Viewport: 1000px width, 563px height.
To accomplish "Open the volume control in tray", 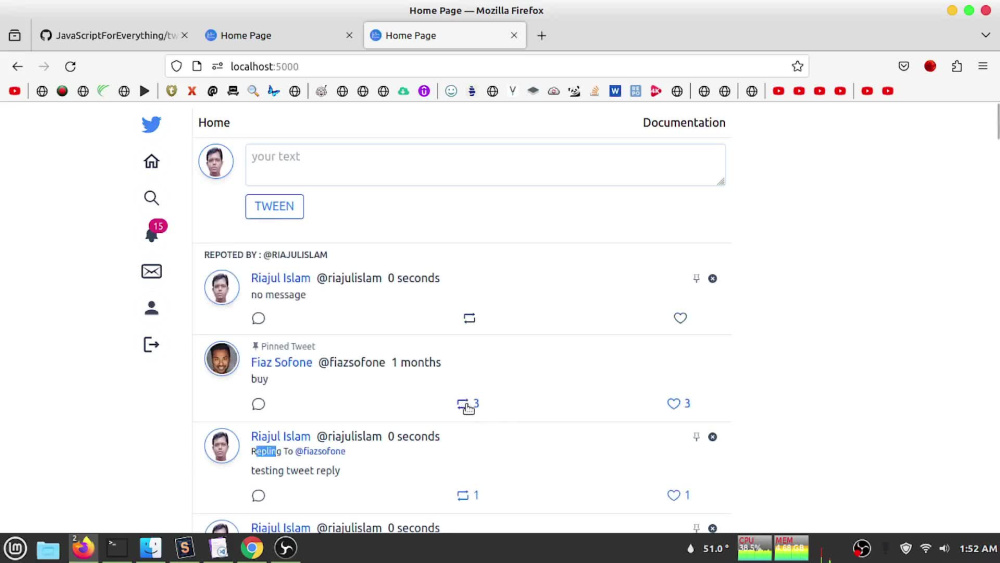I will point(945,548).
